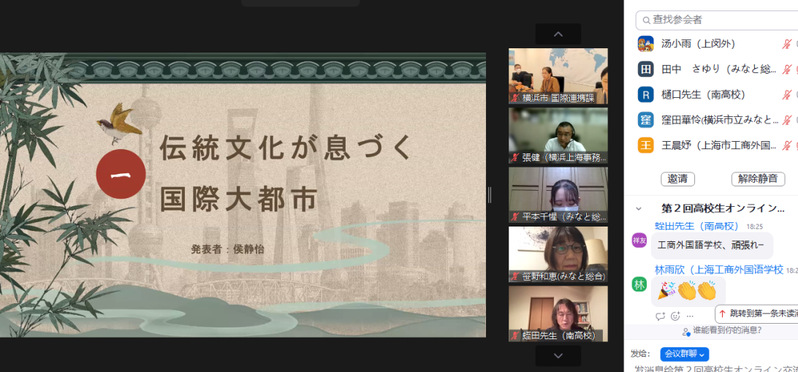
Task: Click the 谁能看到你的消息? link
Action: tap(723, 330)
